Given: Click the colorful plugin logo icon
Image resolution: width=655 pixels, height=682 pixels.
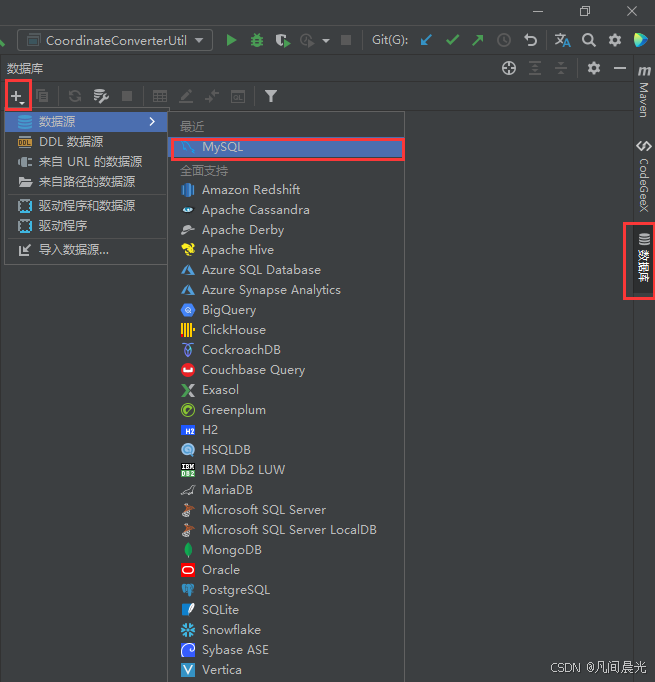Looking at the screenshot, I should click(x=641, y=40).
